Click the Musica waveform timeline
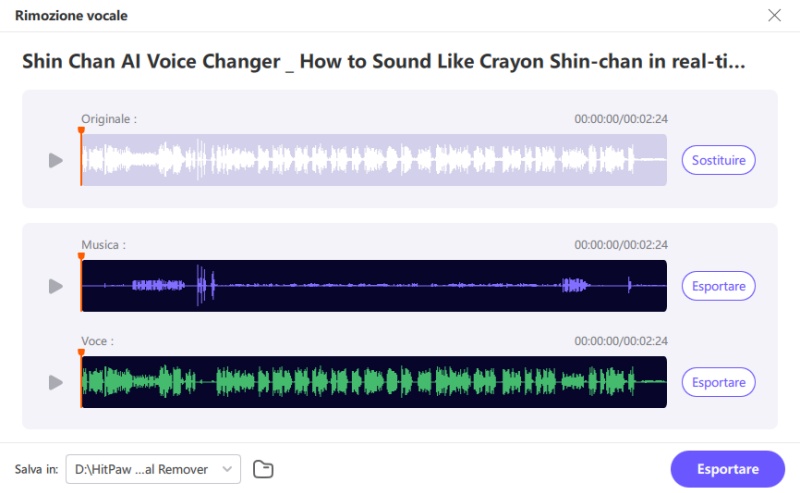 click(374, 286)
